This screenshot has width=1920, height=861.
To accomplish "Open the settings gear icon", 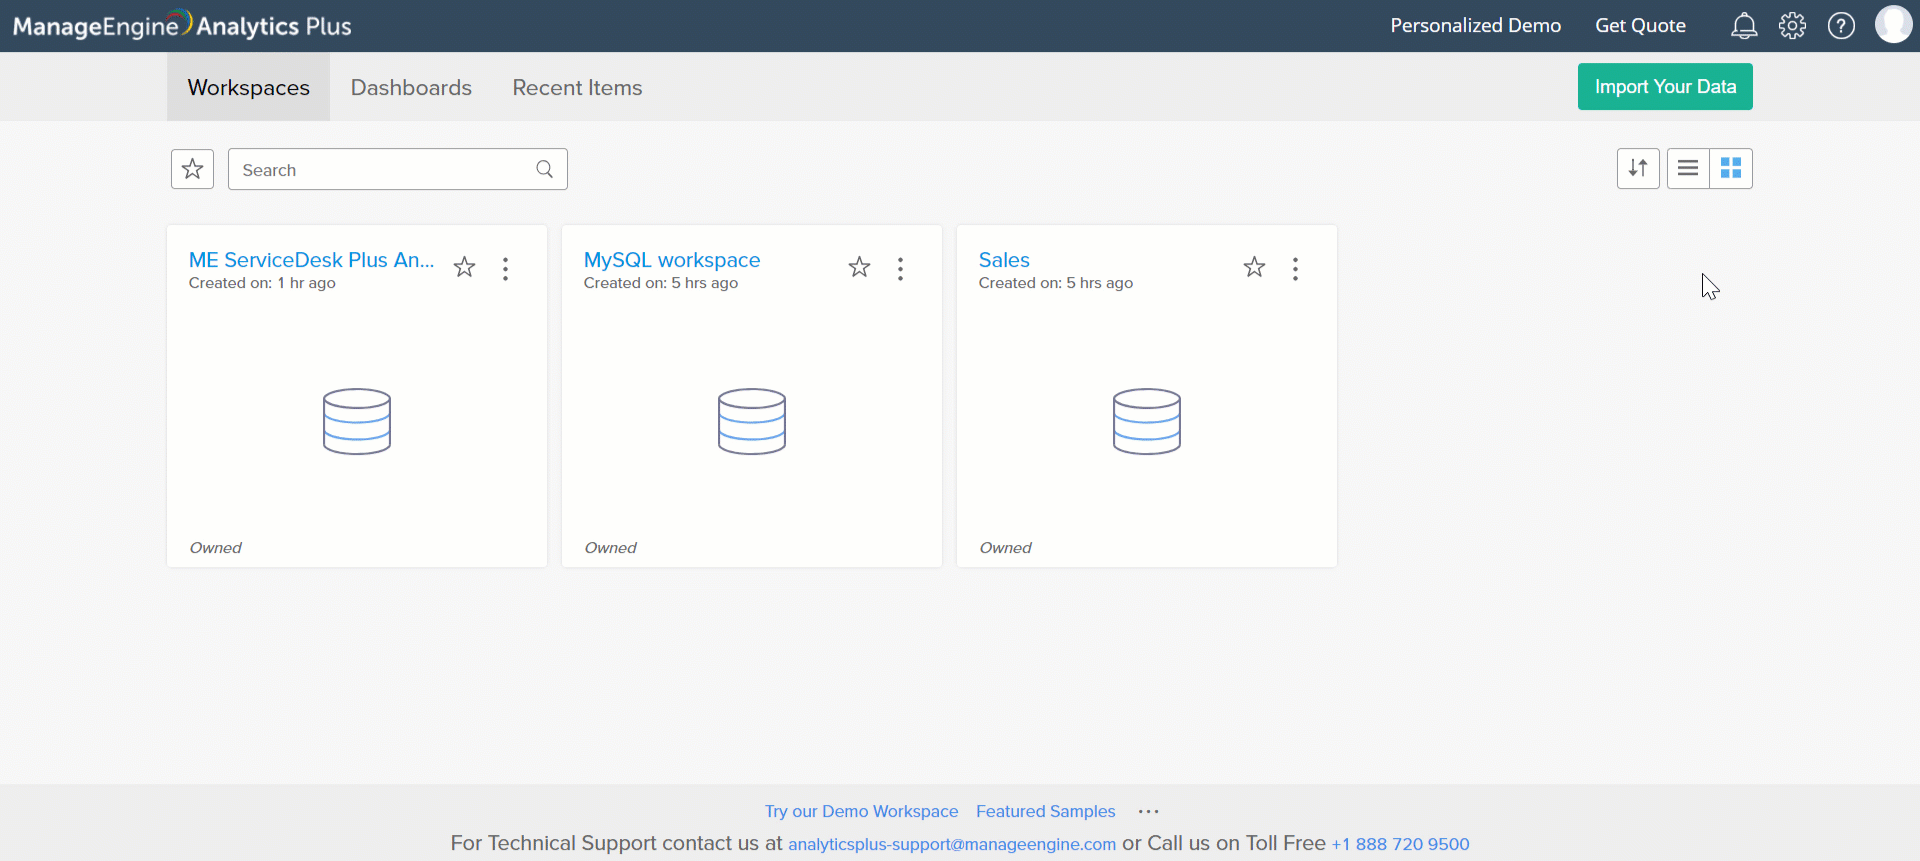I will 1792,26.
